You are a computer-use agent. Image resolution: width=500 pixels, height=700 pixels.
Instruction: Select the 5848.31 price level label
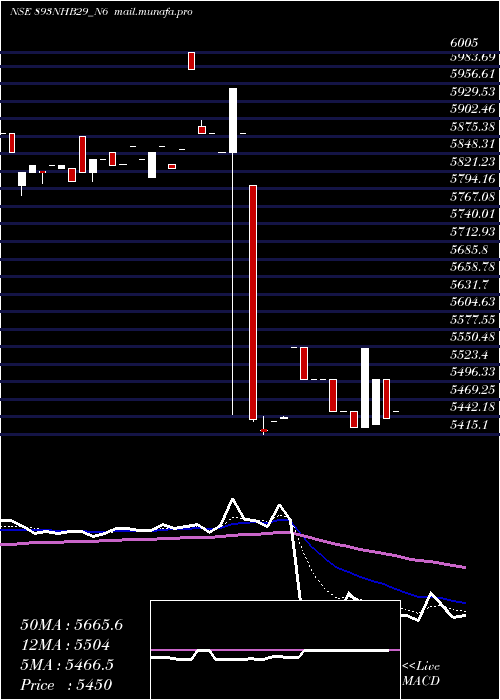(472, 144)
